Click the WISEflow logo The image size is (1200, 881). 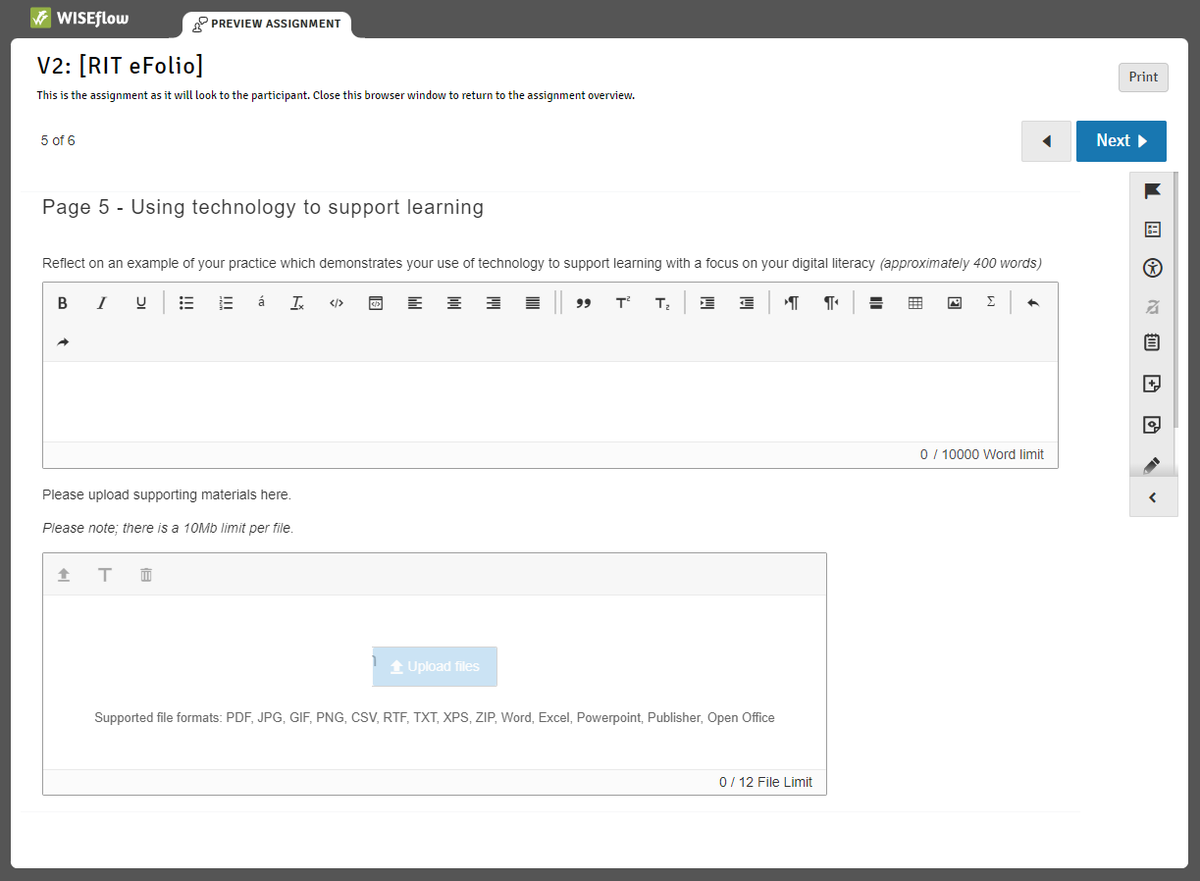(79, 18)
